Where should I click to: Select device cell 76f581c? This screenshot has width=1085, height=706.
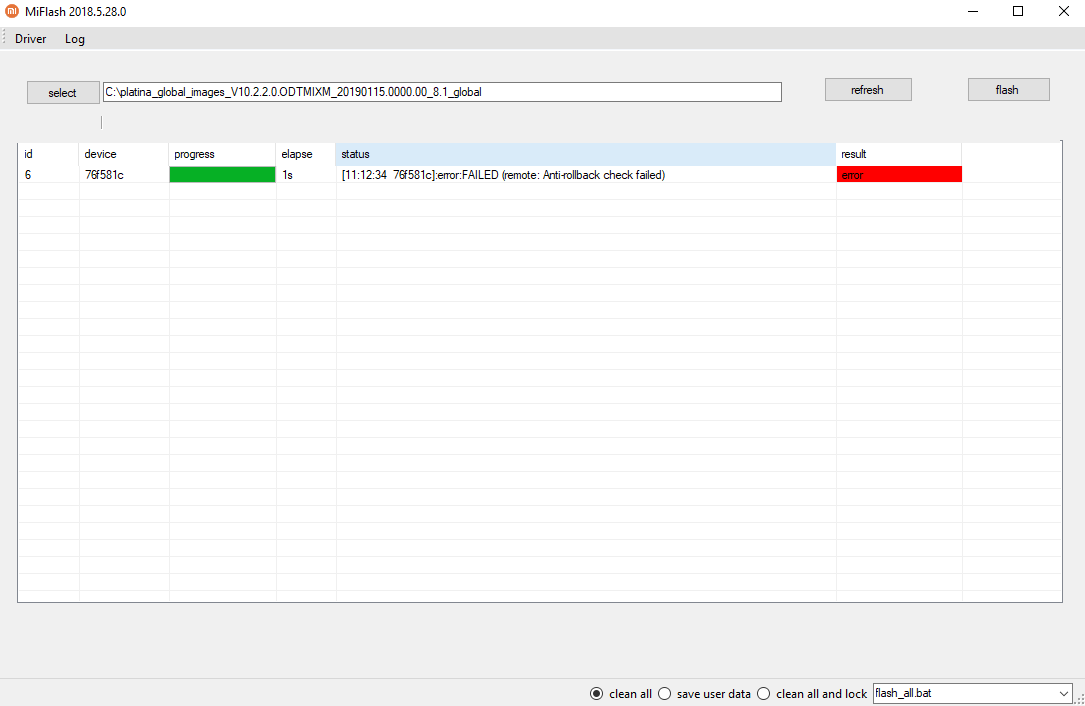[x=123, y=175]
